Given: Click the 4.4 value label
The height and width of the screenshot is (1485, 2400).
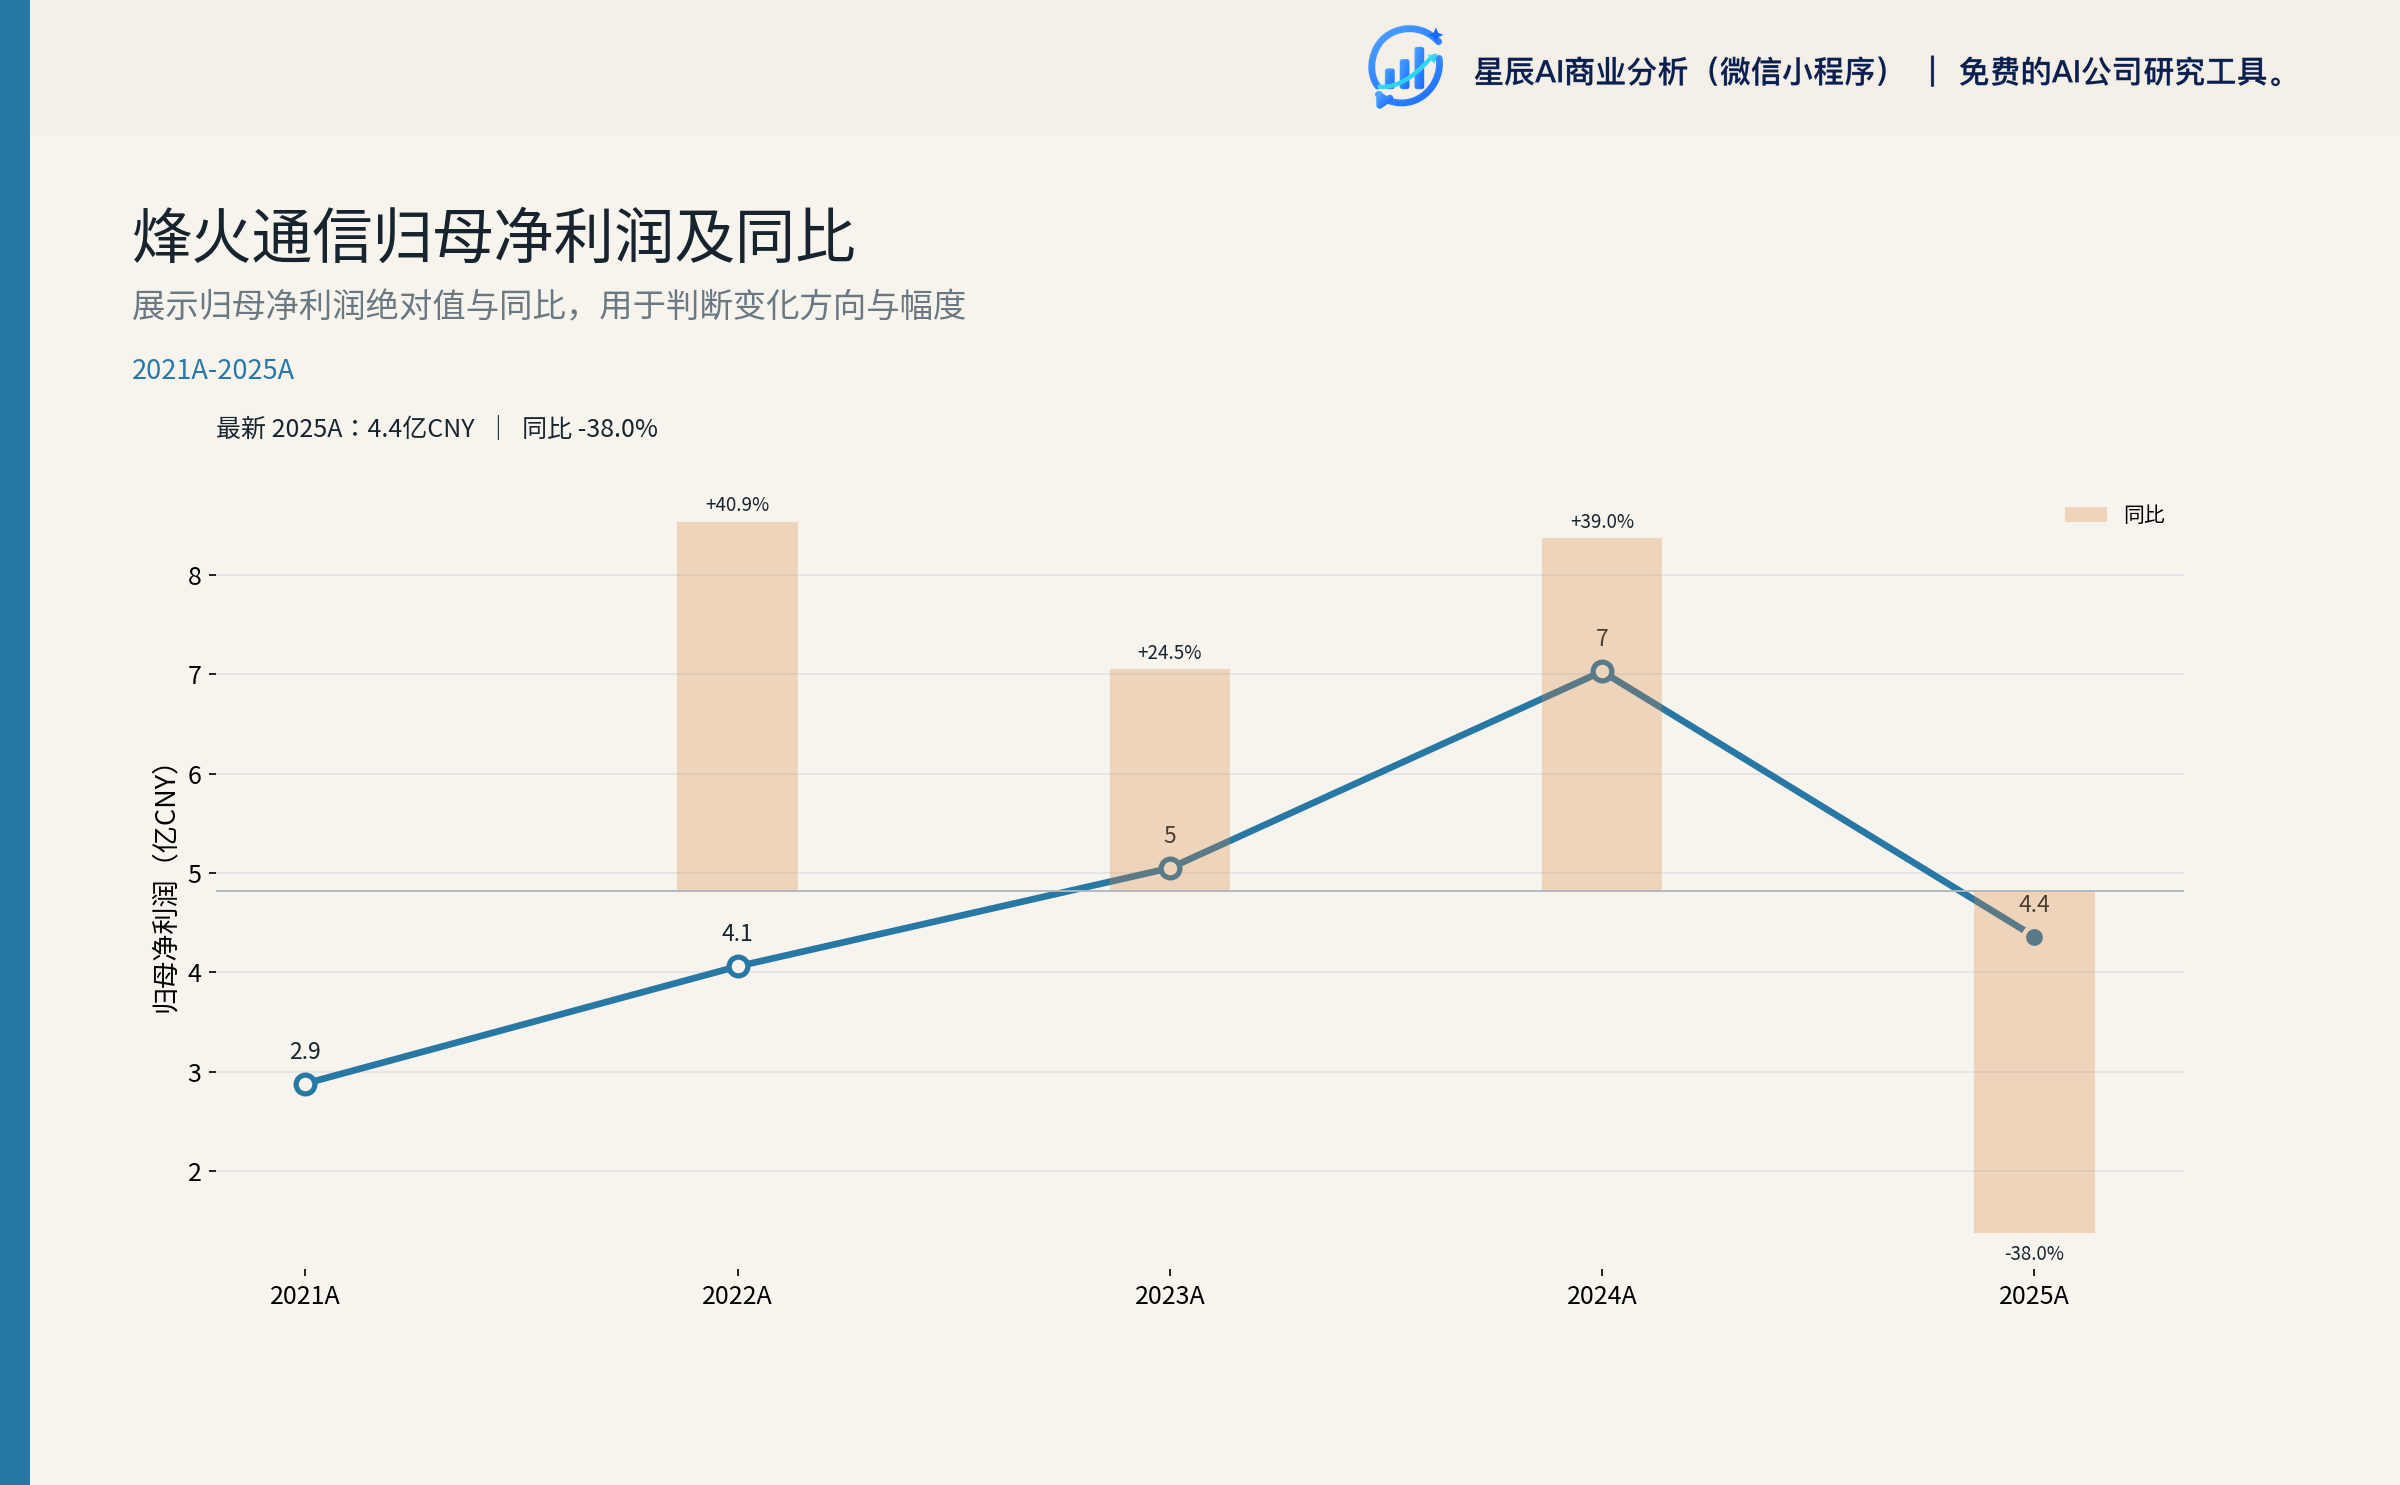Looking at the screenshot, I should (x=2034, y=904).
